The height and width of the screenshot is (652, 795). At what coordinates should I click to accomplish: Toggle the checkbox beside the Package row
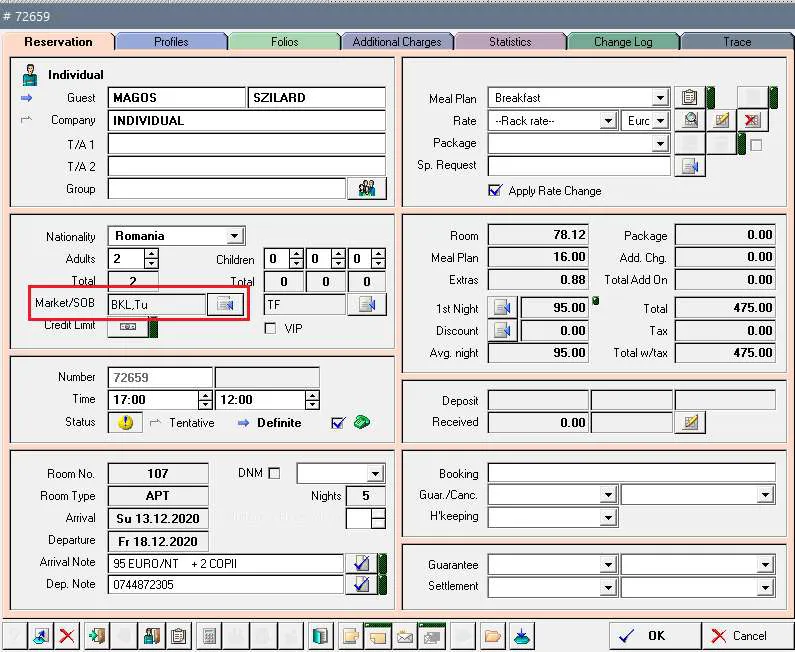click(x=756, y=145)
